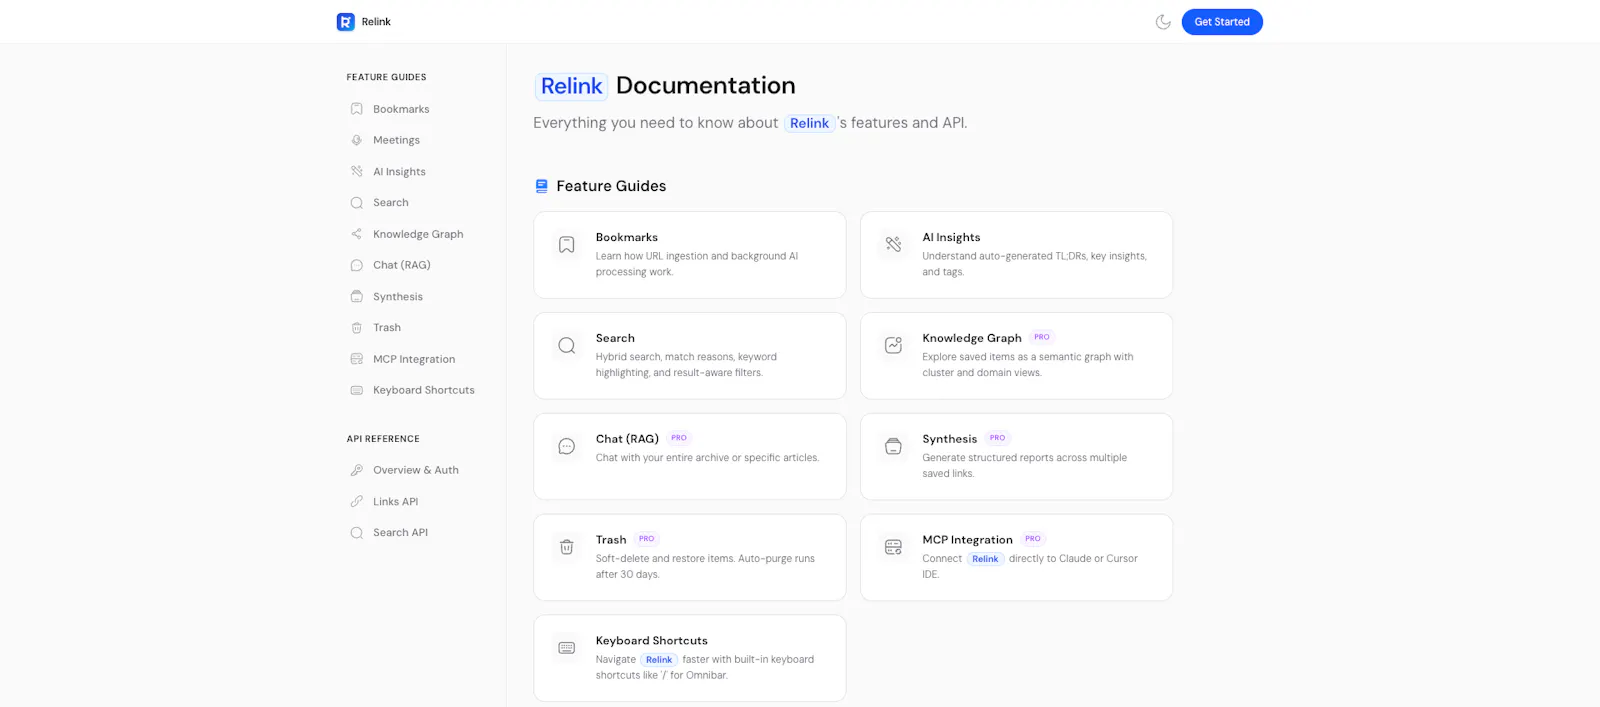Click the bin icon on the Trash card
Image resolution: width=1600 pixels, height=707 pixels.
click(x=567, y=548)
